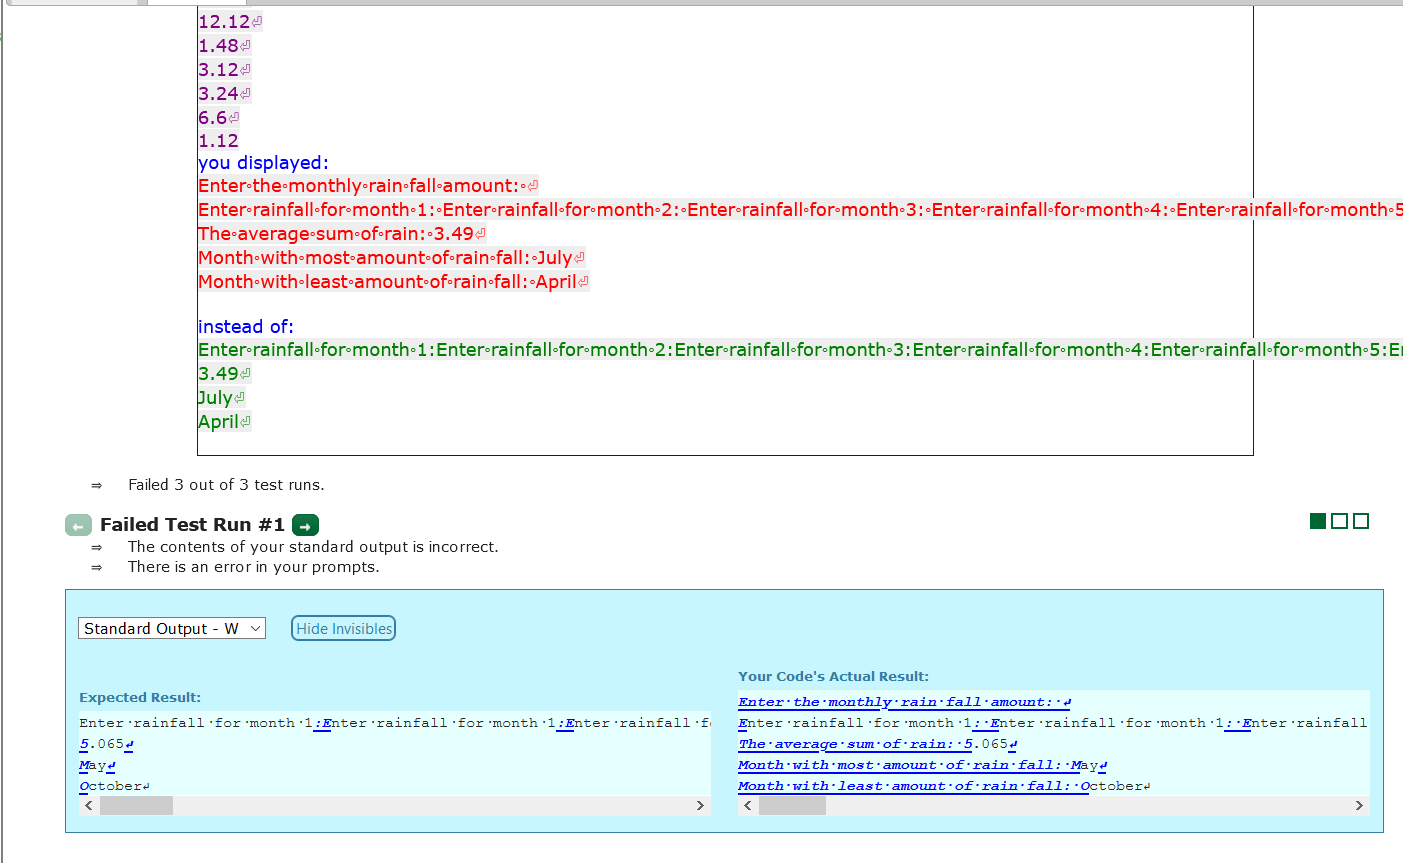Click the left scroll arrow under Actual Result pane
Screen dimensions: 1403x863
pyautogui.click(x=747, y=805)
